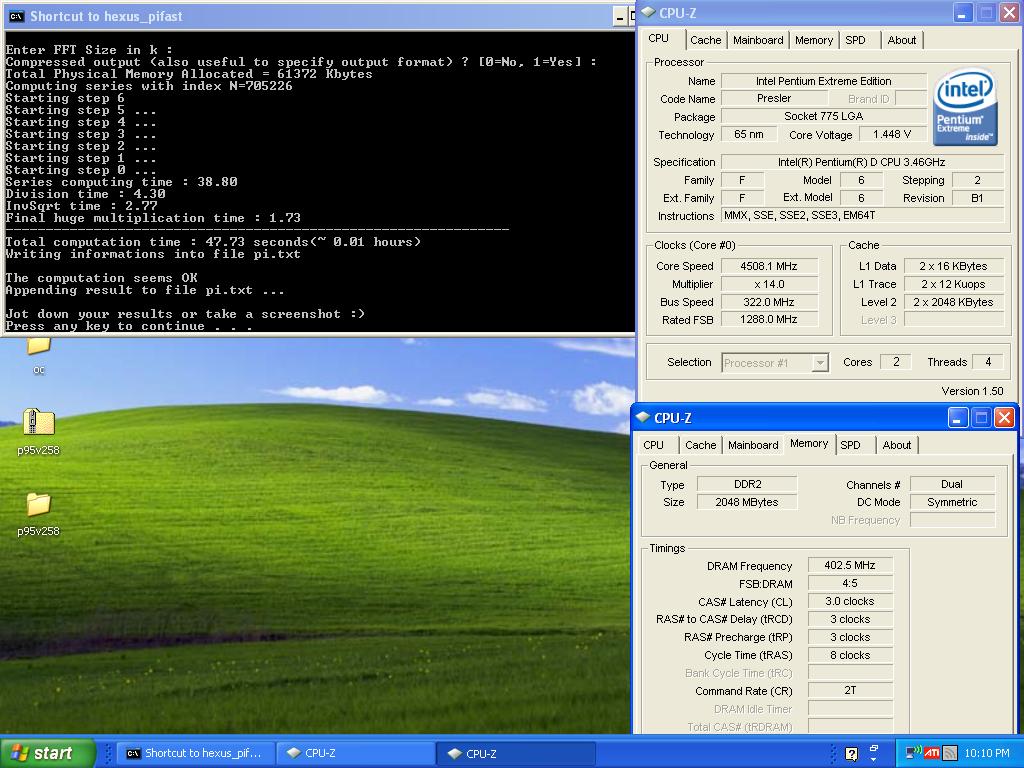Click the Package value Socket 775 LGA

(x=824, y=116)
